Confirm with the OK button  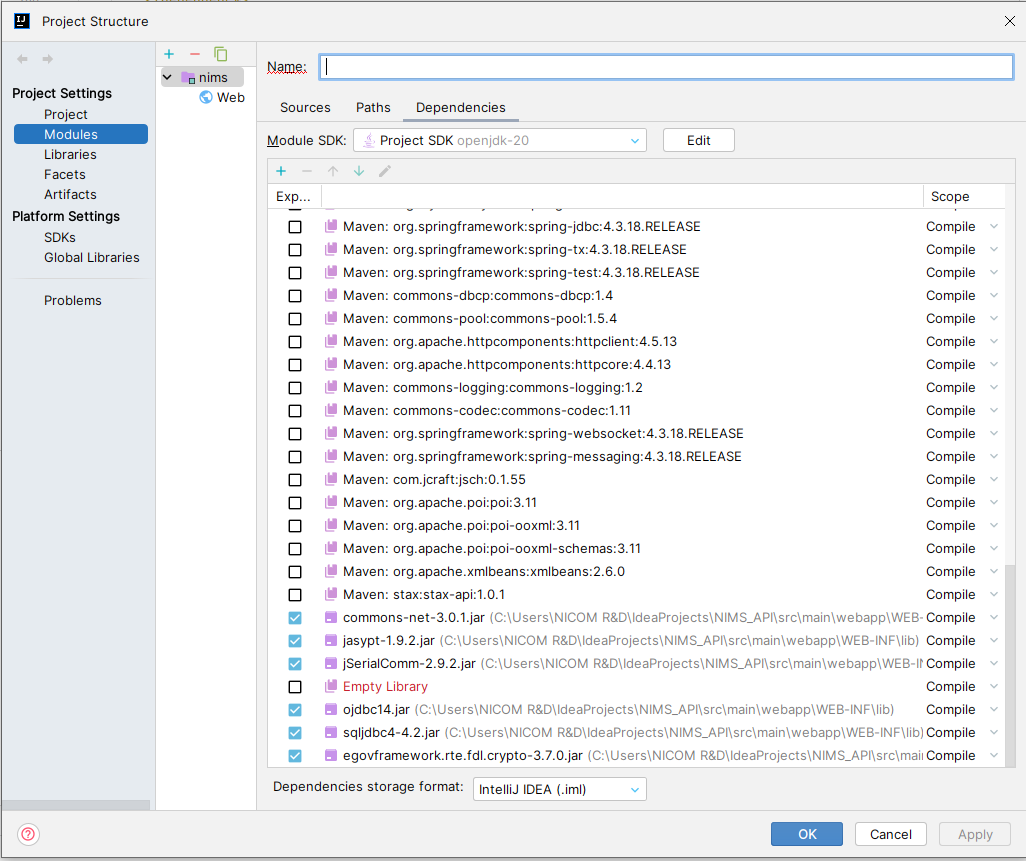pos(807,834)
